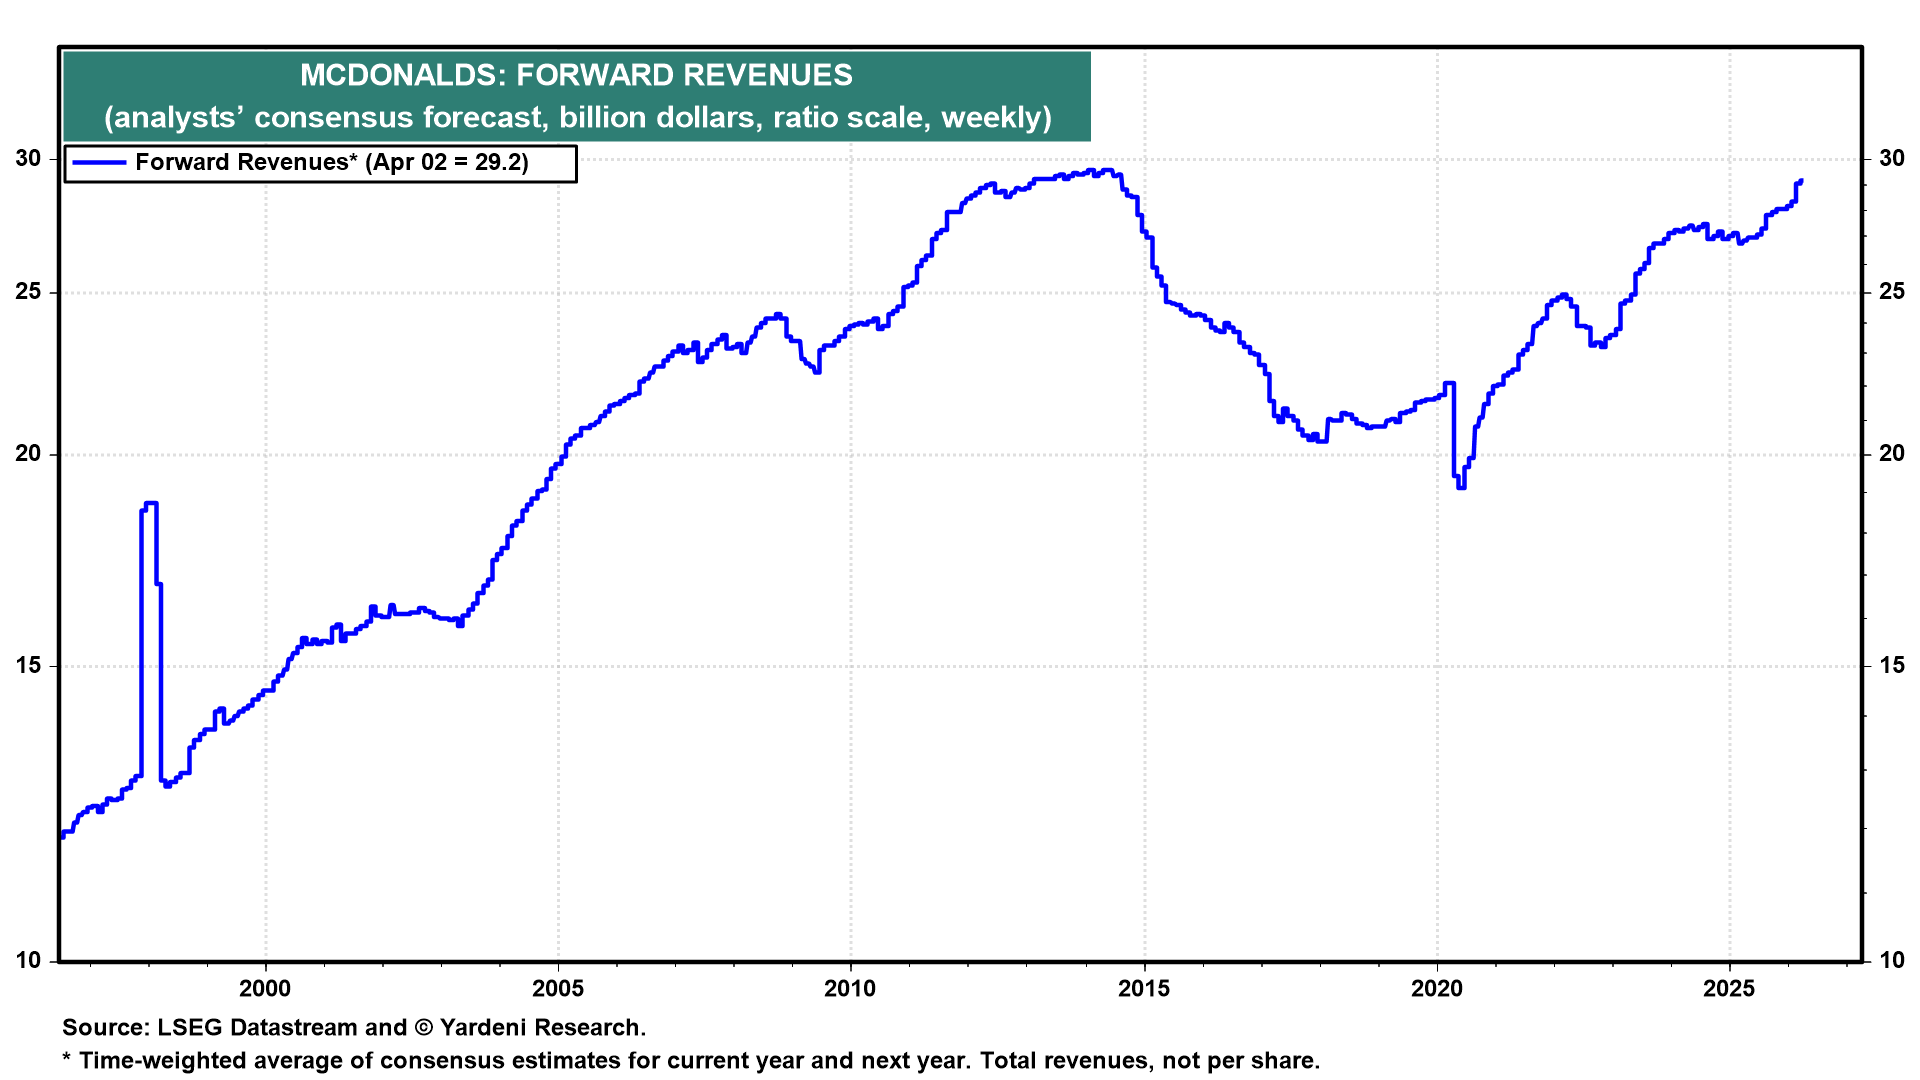Image resolution: width=1920 pixels, height=1080 pixels.
Task: Click the left axis 15 label
Action: [x=29, y=666]
